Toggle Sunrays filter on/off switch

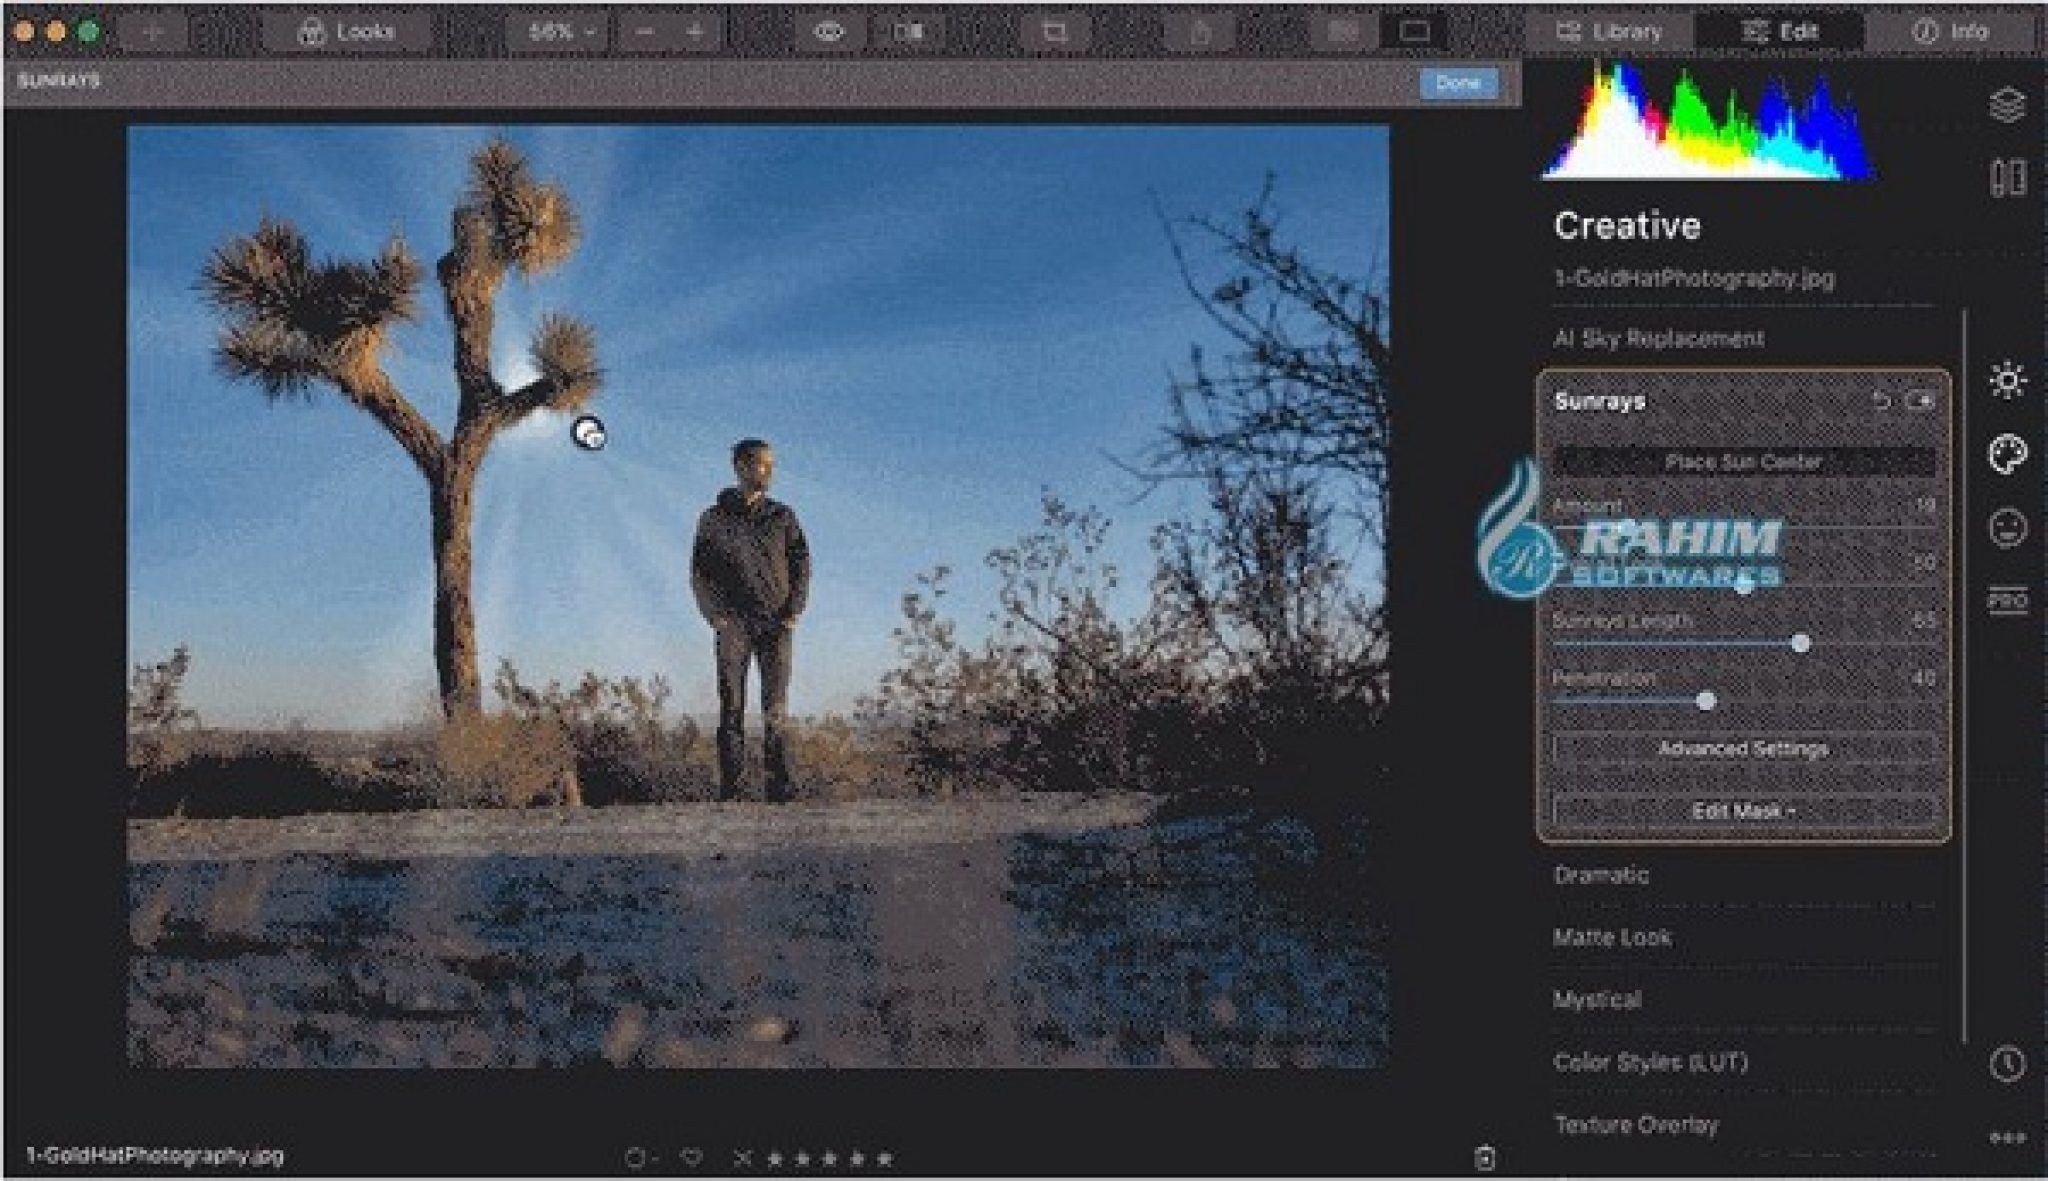[1920, 401]
